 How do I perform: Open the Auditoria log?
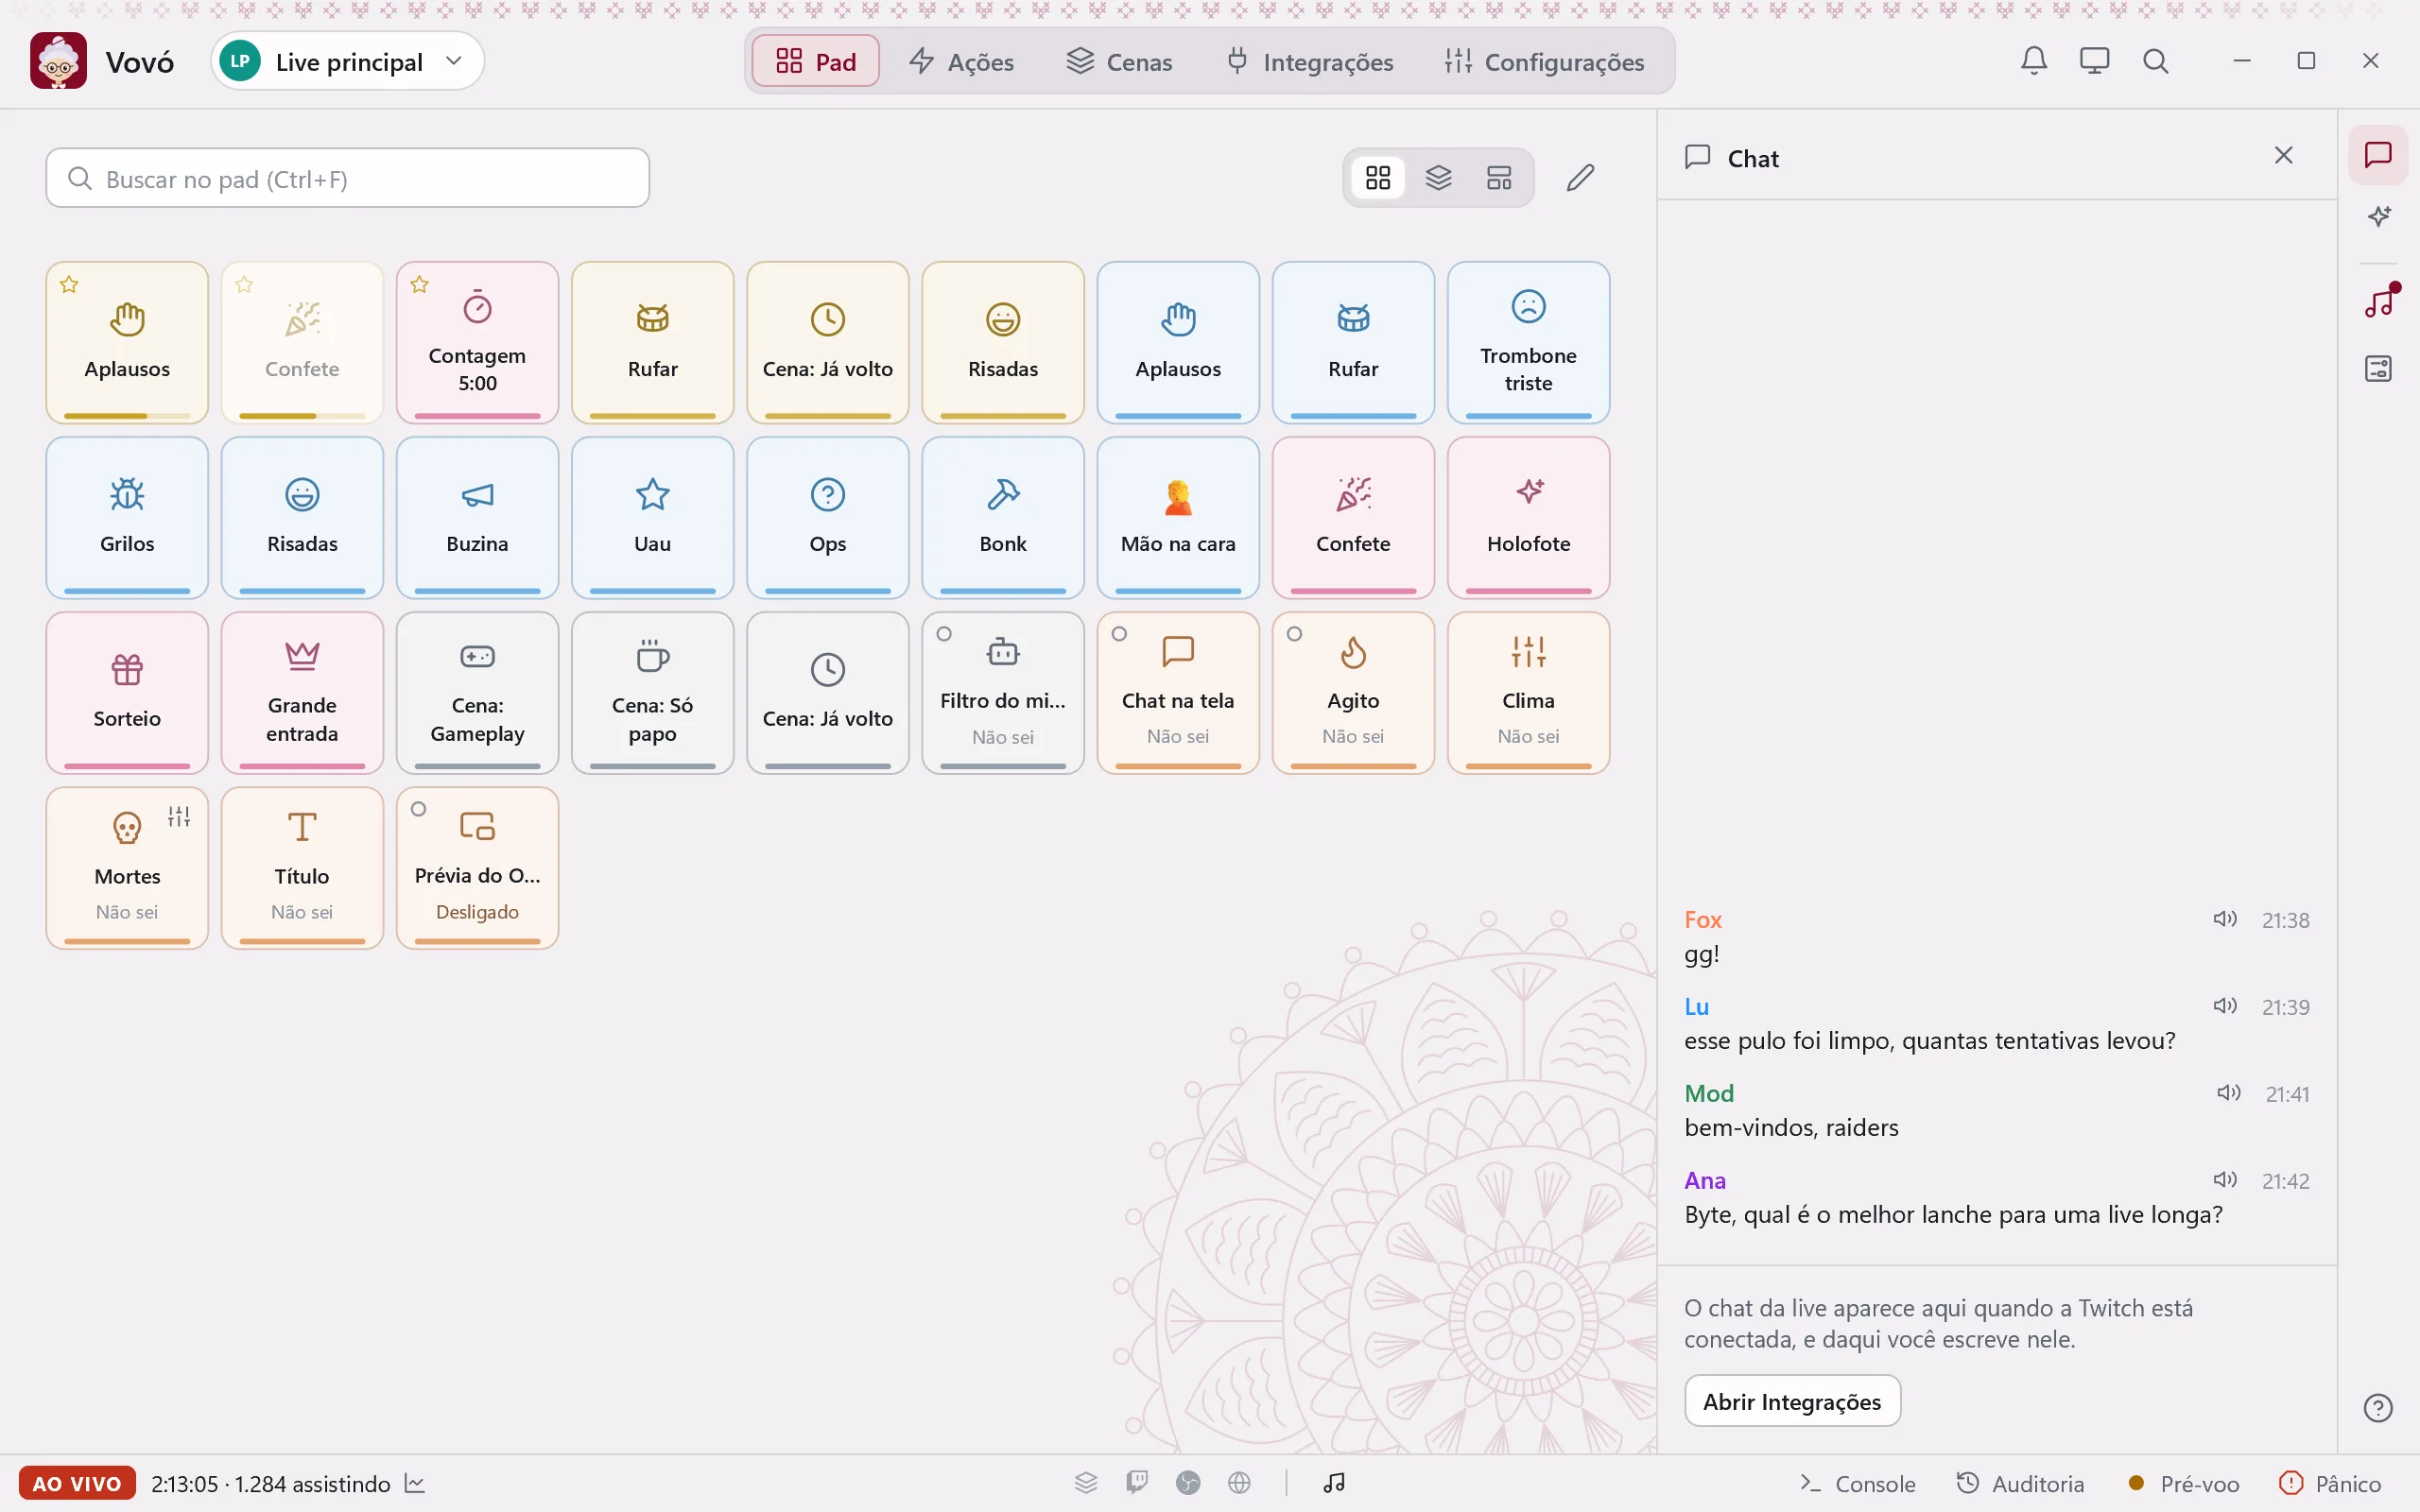click(2020, 1483)
